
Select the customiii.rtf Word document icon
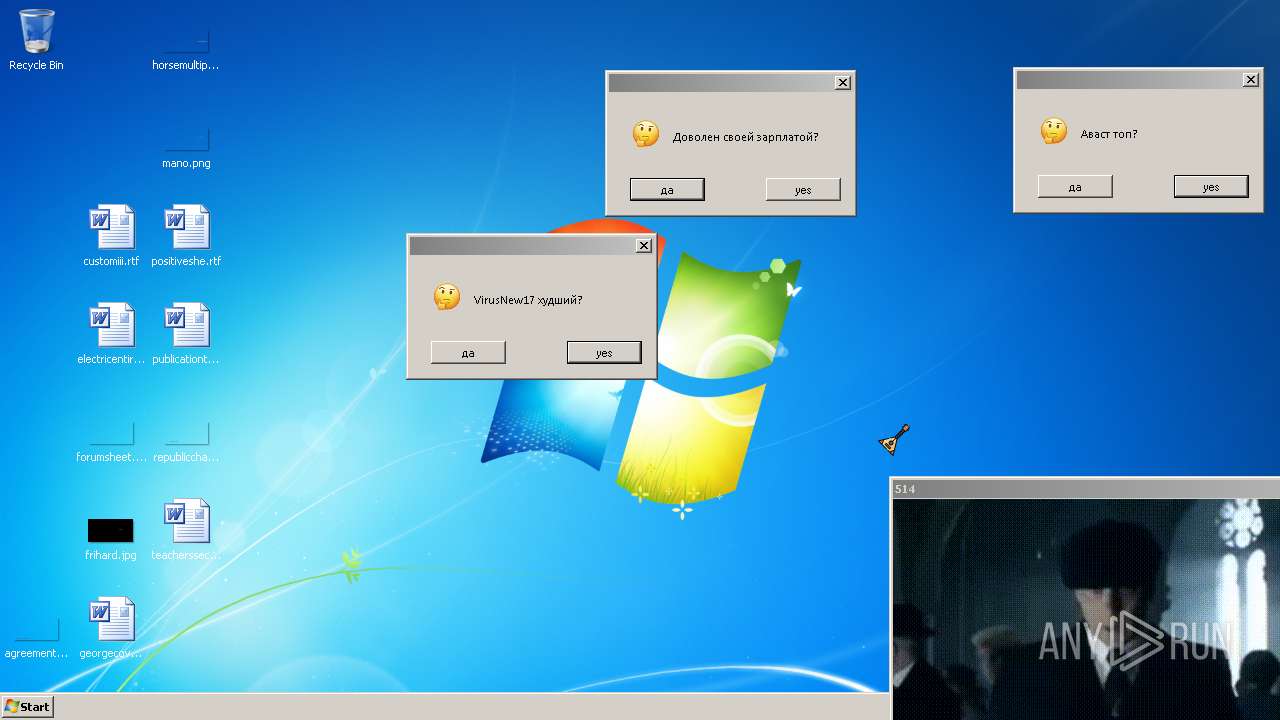click(111, 236)
